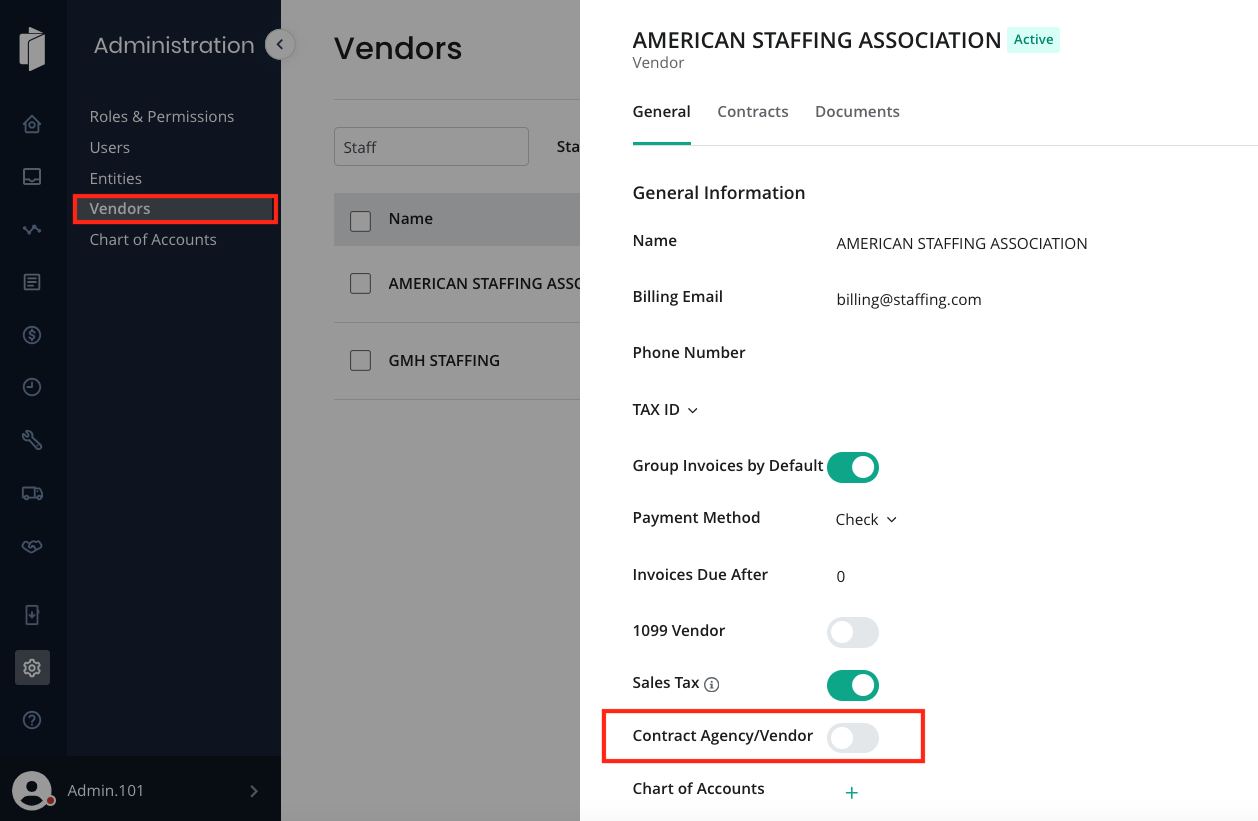Open the document list icon

[32, 282]
